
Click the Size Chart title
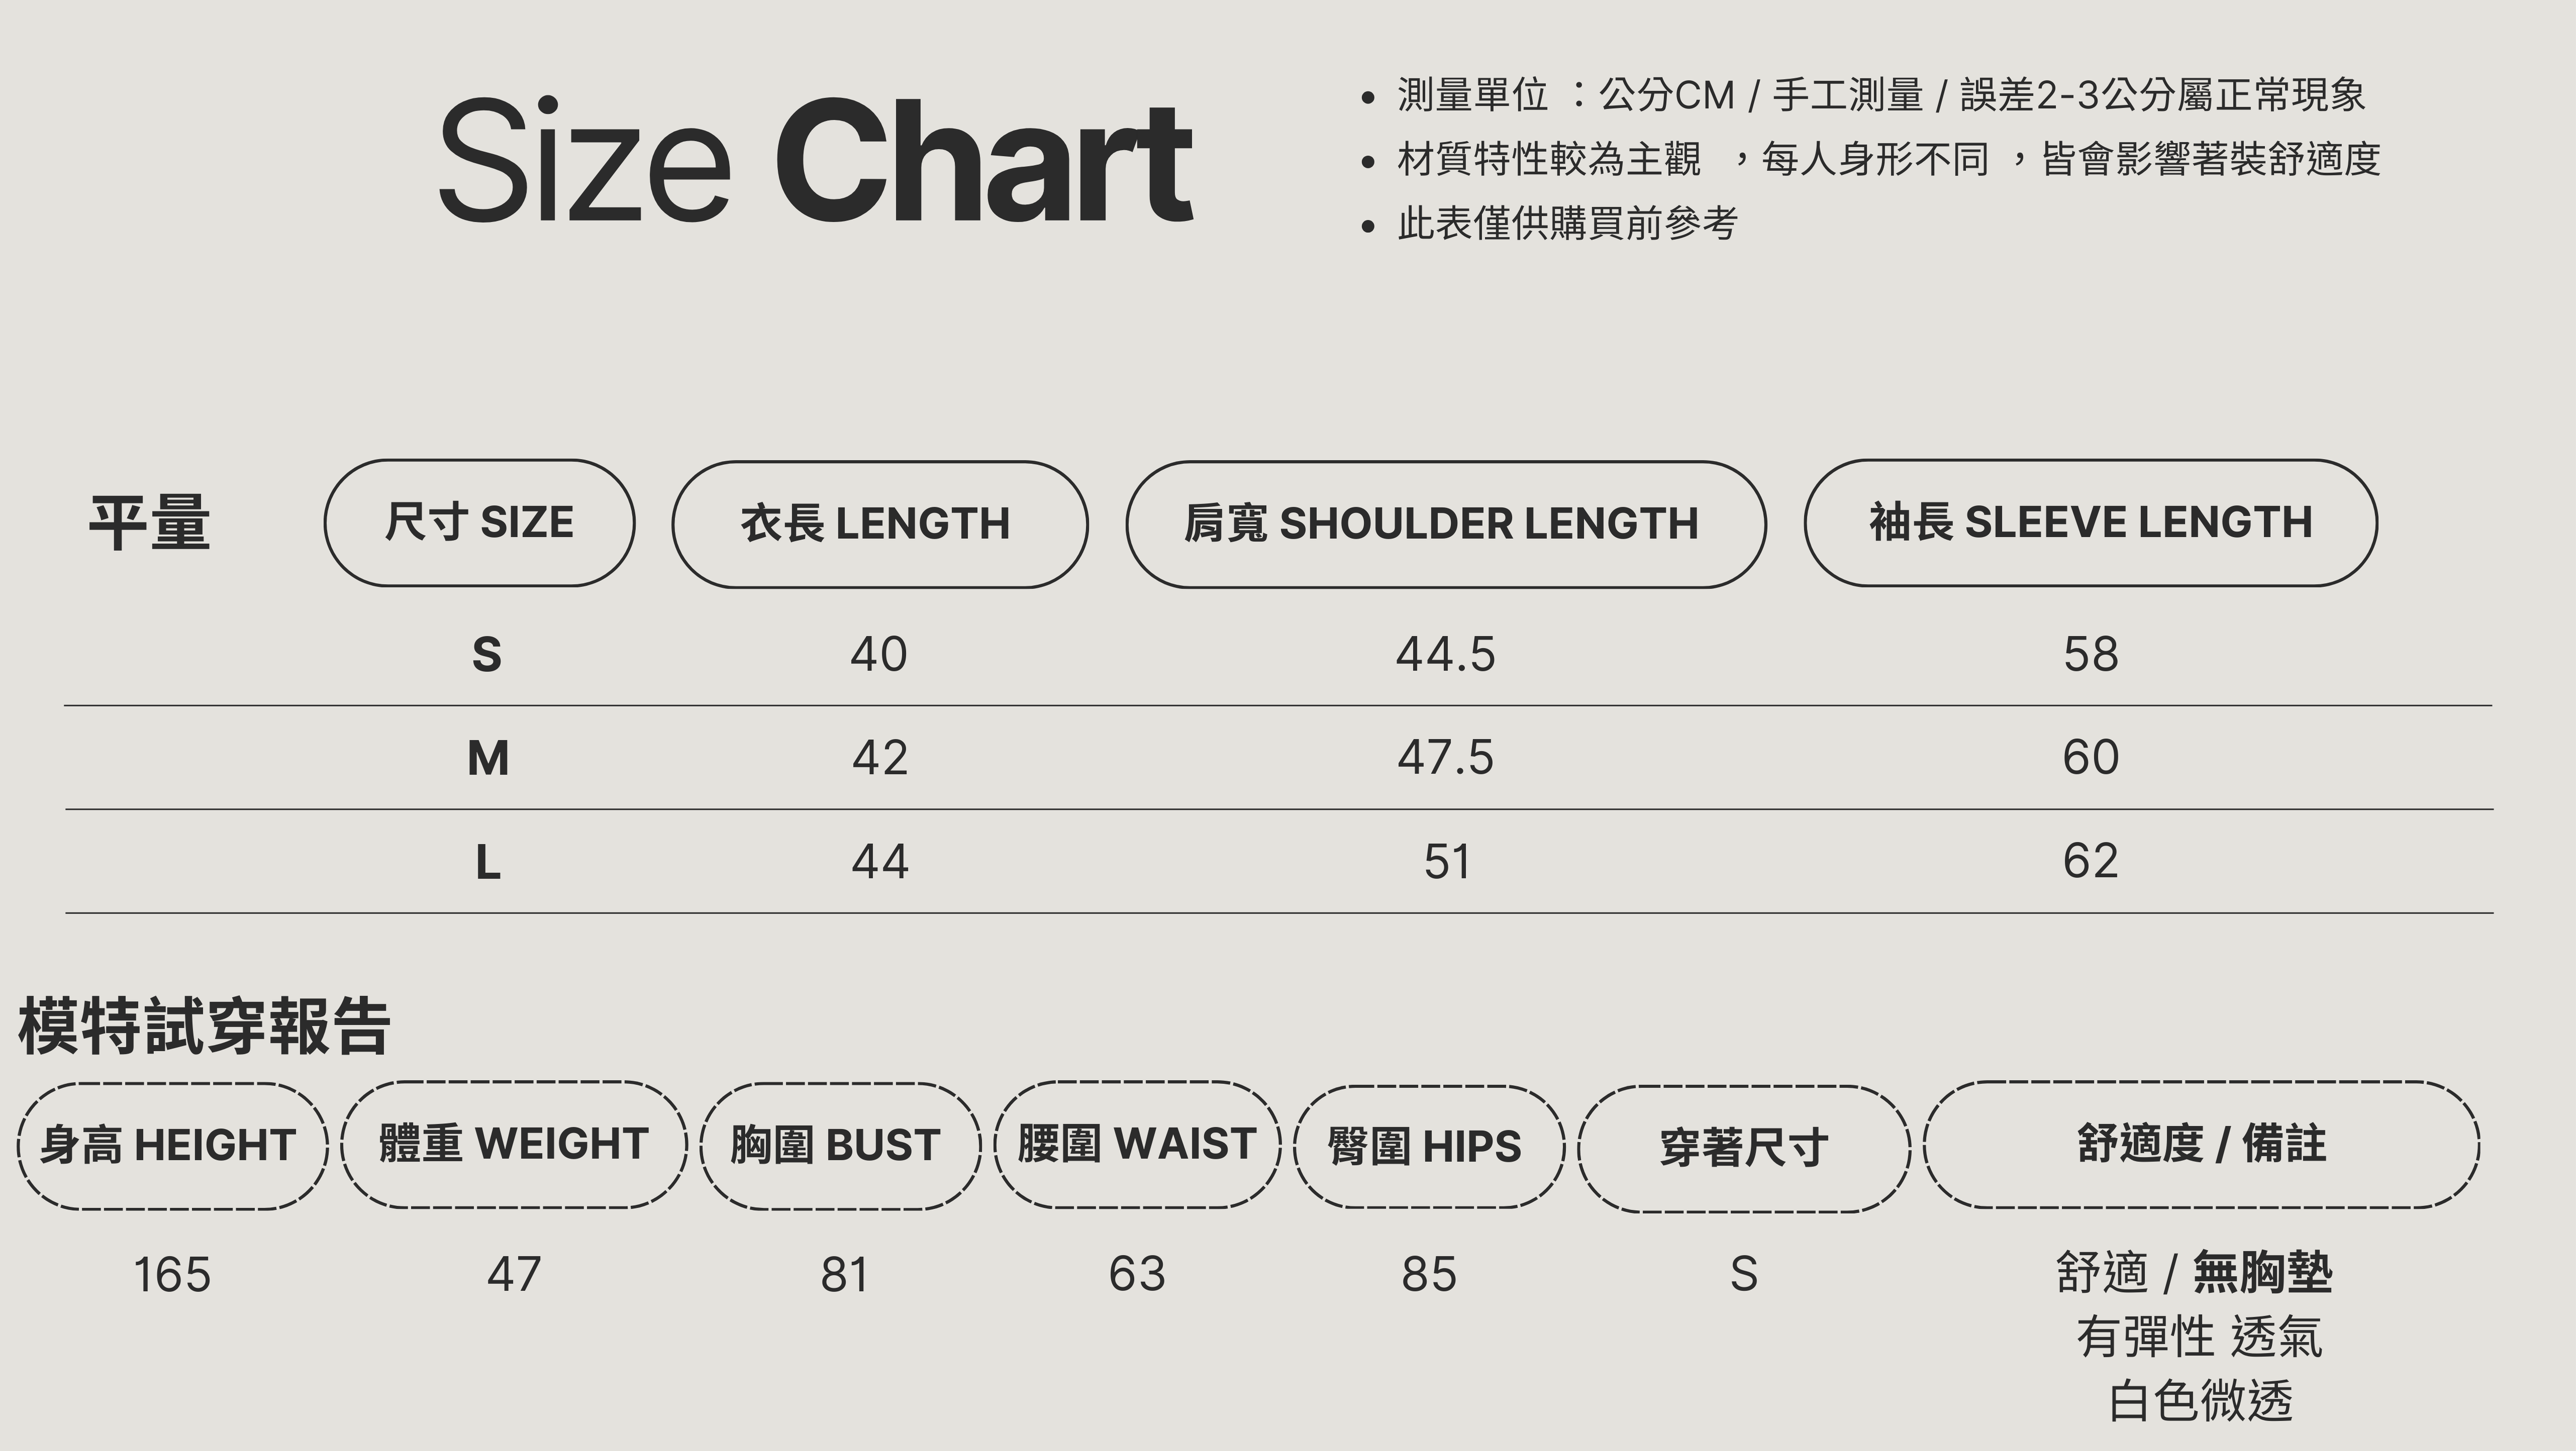pos(815,160)
